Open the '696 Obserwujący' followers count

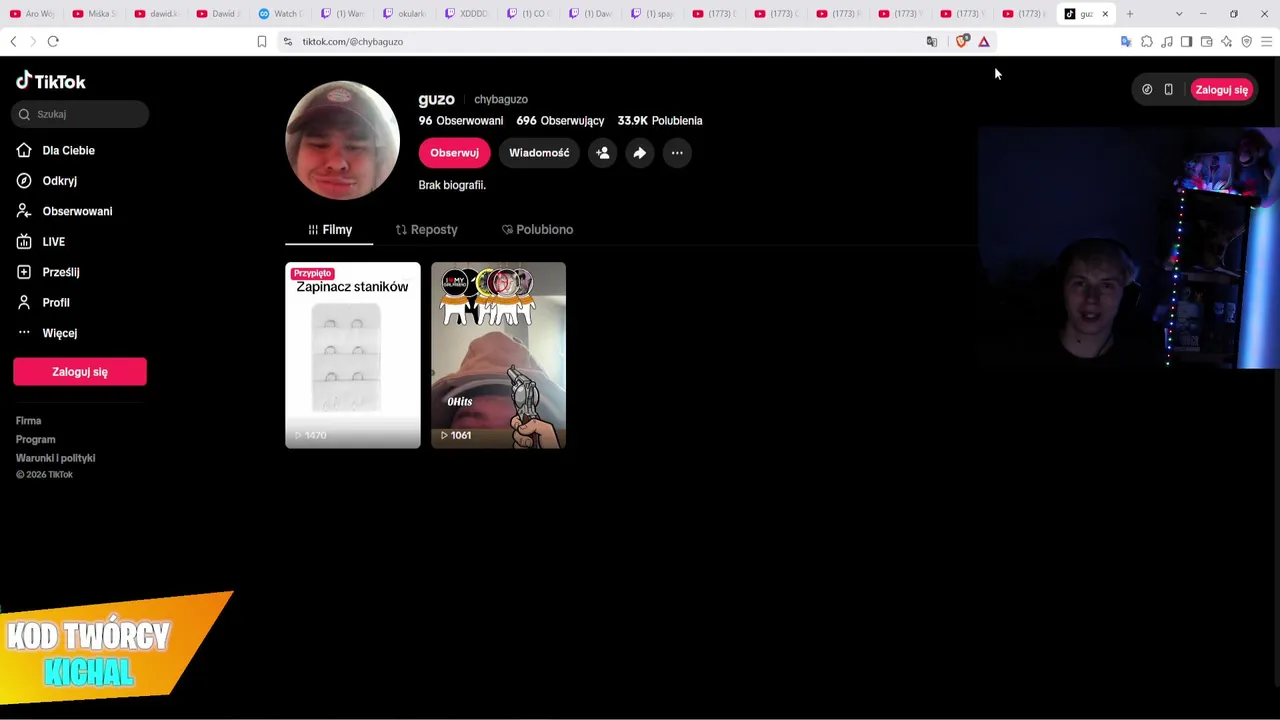coord(560,121)
